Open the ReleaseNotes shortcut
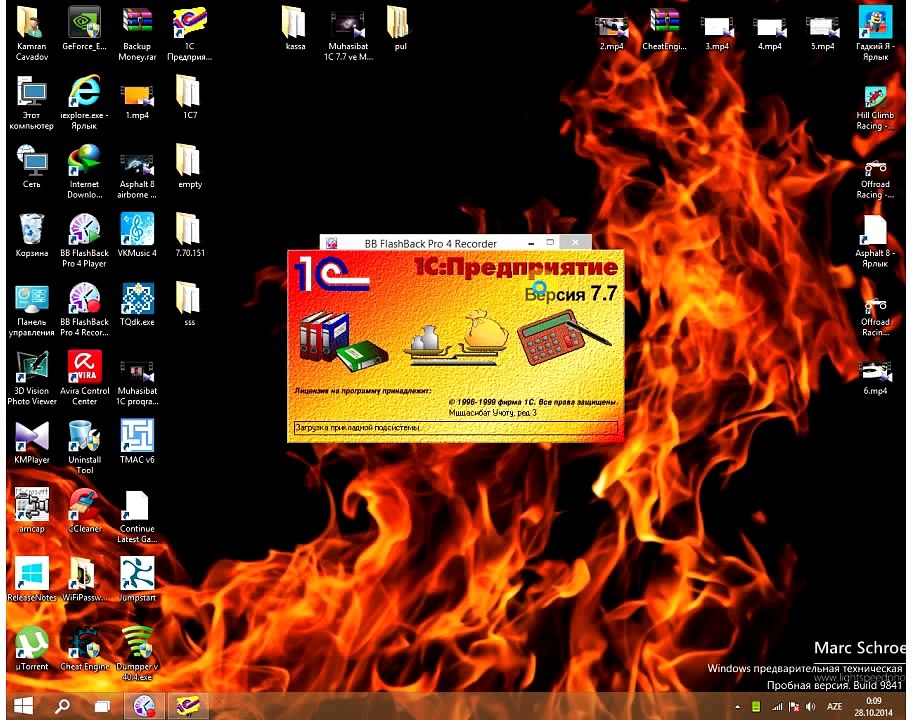 (x=31, y=579)
